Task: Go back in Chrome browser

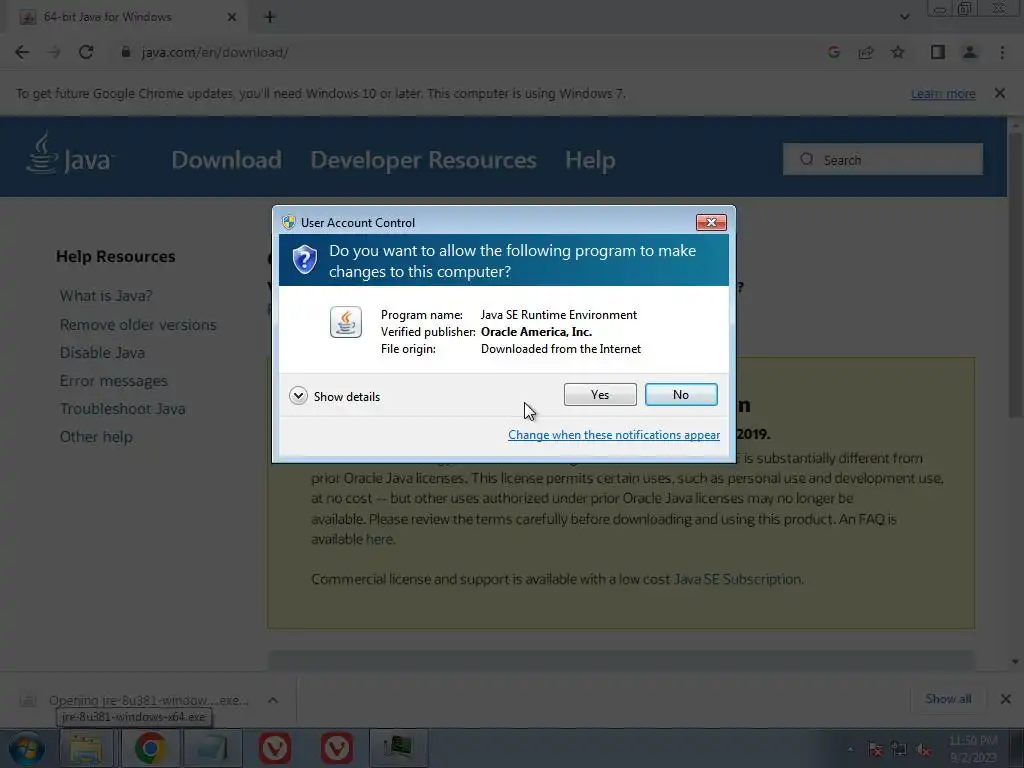Action: click(x=22, y=52)
